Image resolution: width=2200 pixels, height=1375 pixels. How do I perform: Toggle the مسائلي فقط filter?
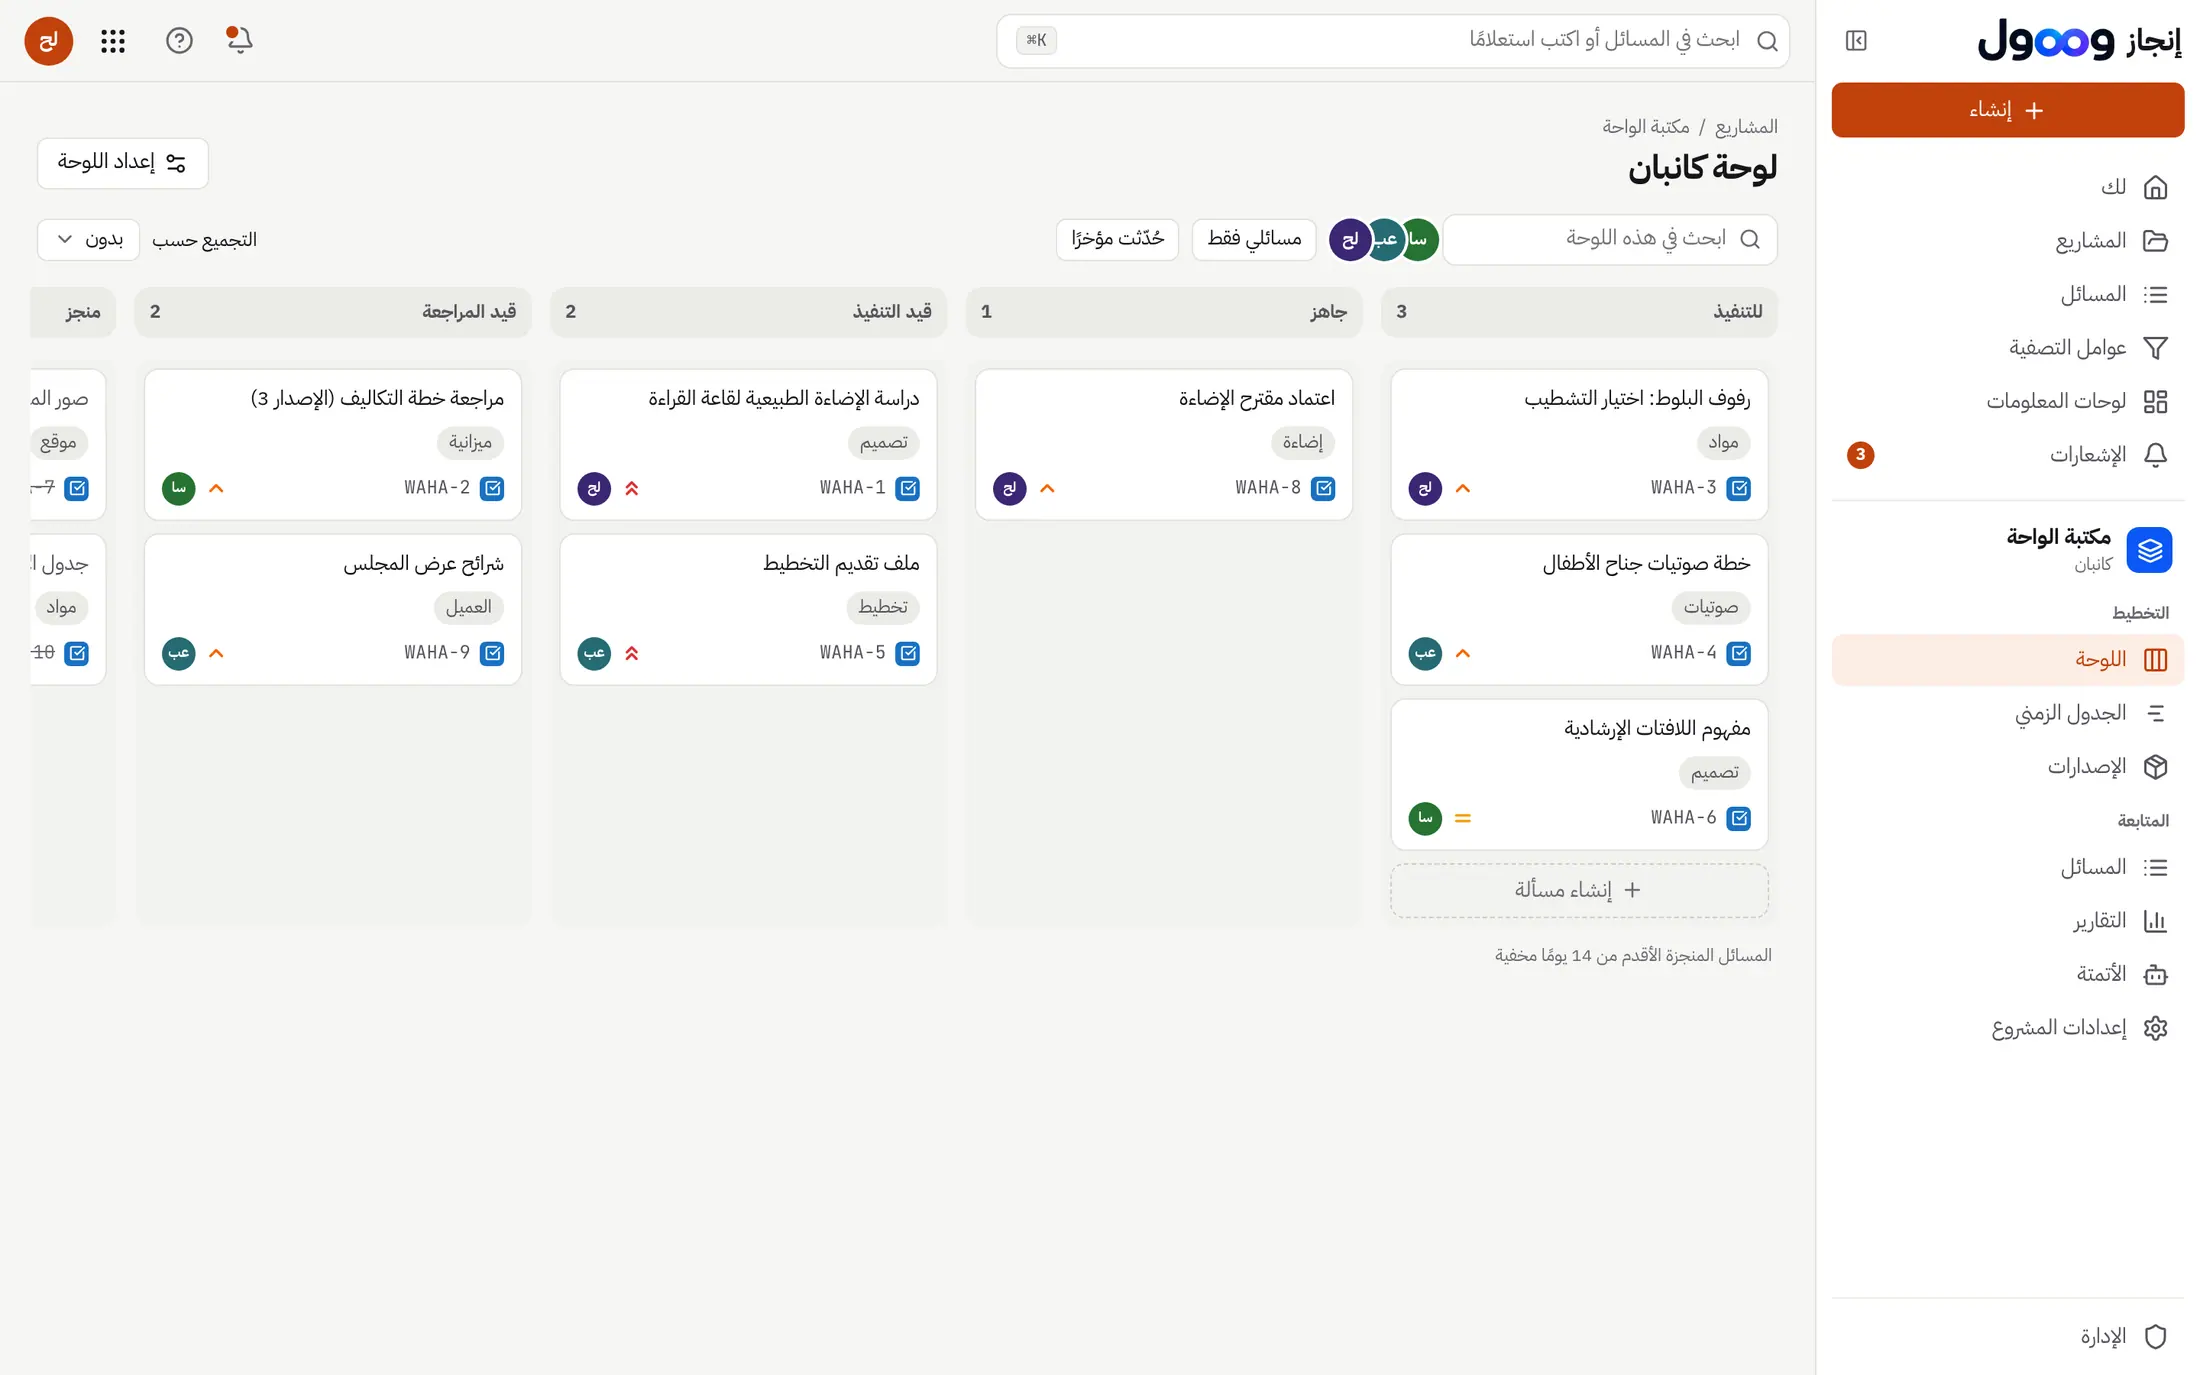point(1254,239)
